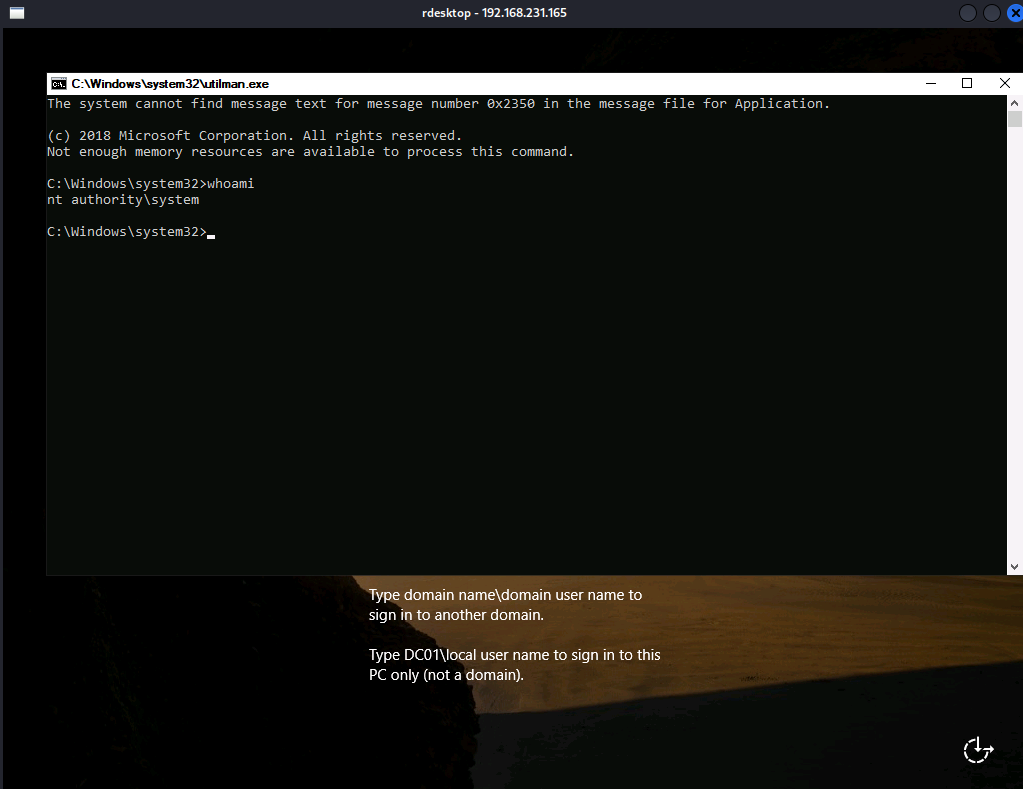Click the 'Type DC01\local user name' hint
Viewport: 1023px width, 789px height.
(514, 665)
